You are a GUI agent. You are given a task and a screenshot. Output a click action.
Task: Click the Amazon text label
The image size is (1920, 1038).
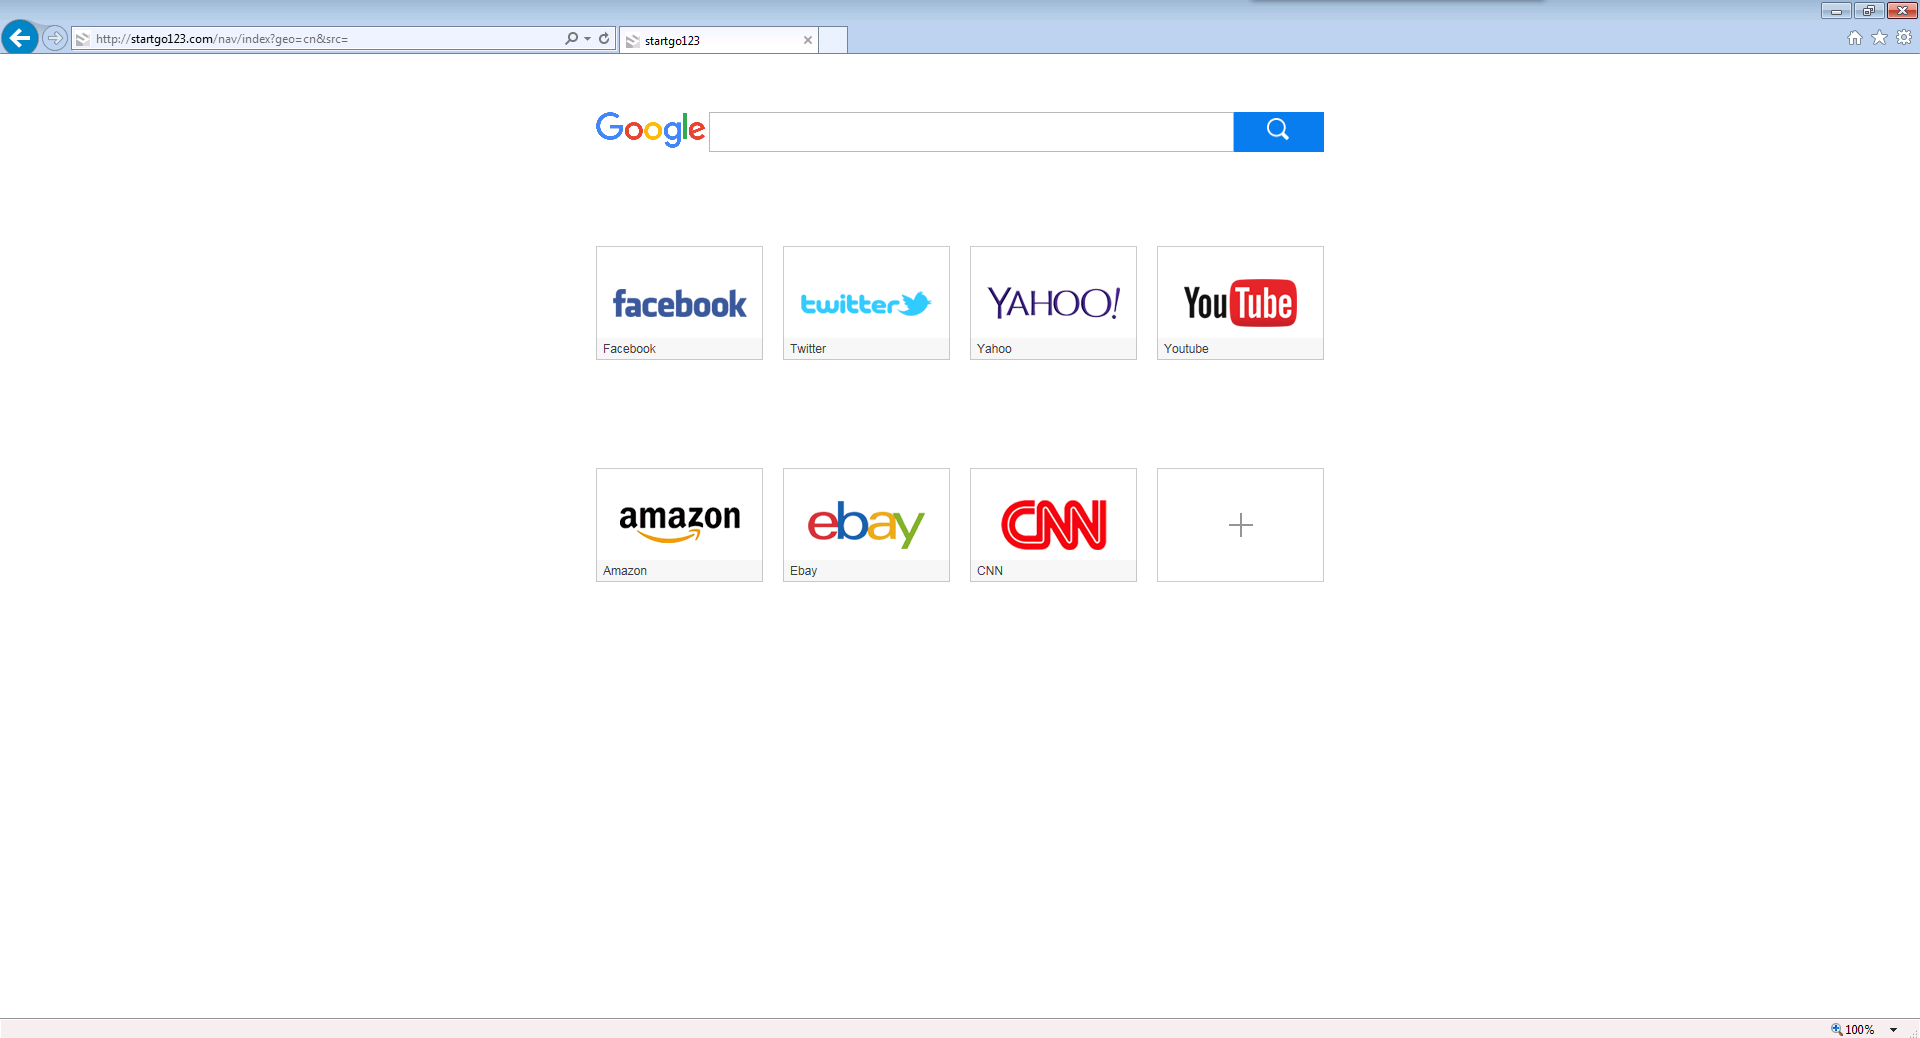[x=625, y=571]
